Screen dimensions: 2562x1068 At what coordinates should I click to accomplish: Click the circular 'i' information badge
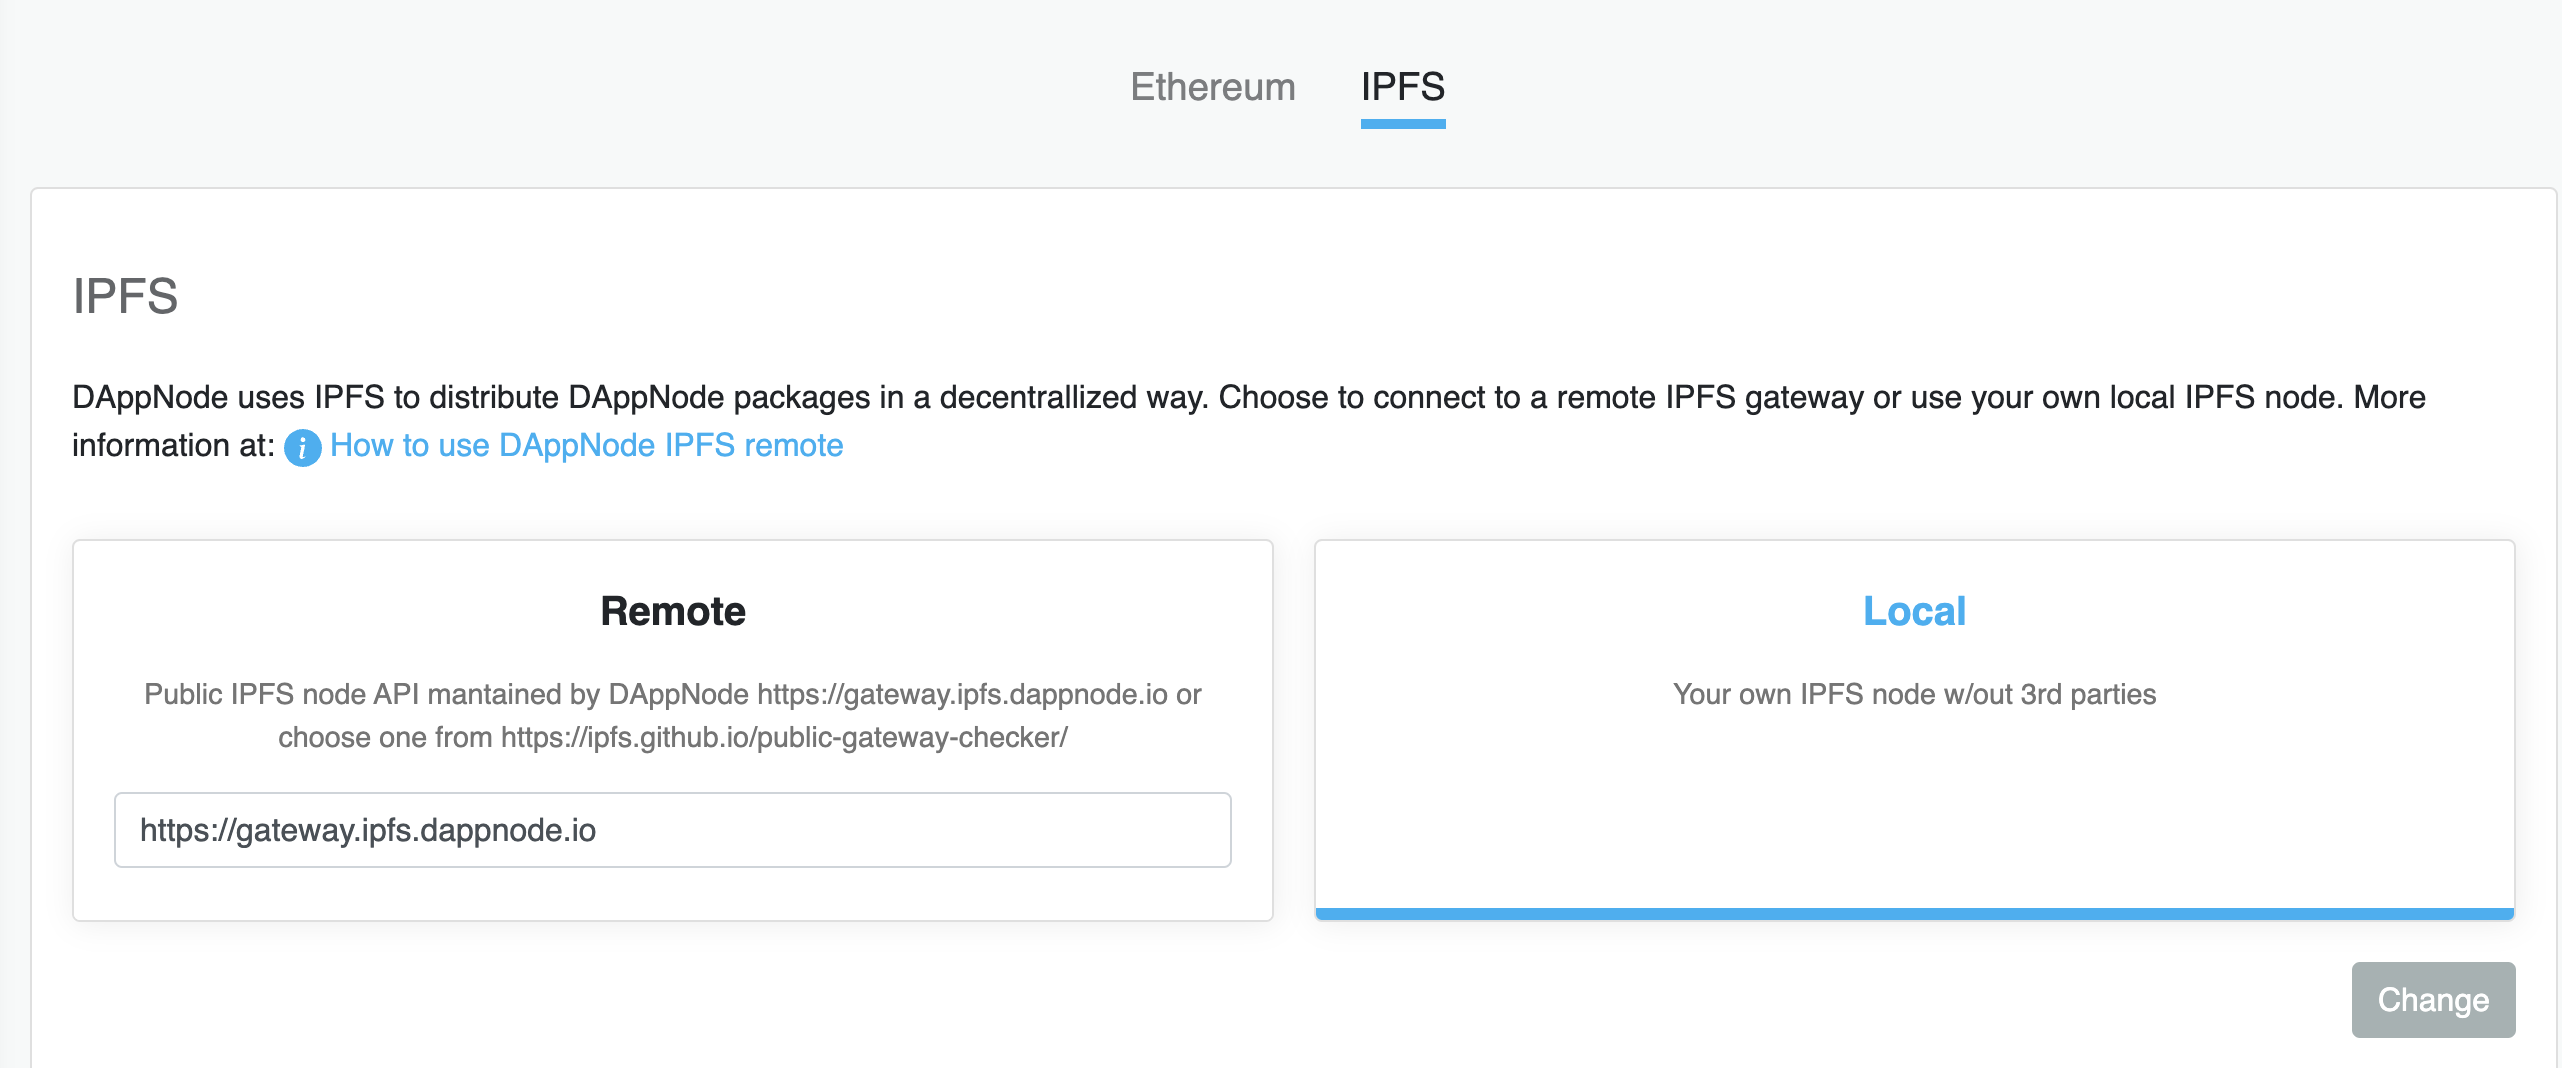(301, 447)
